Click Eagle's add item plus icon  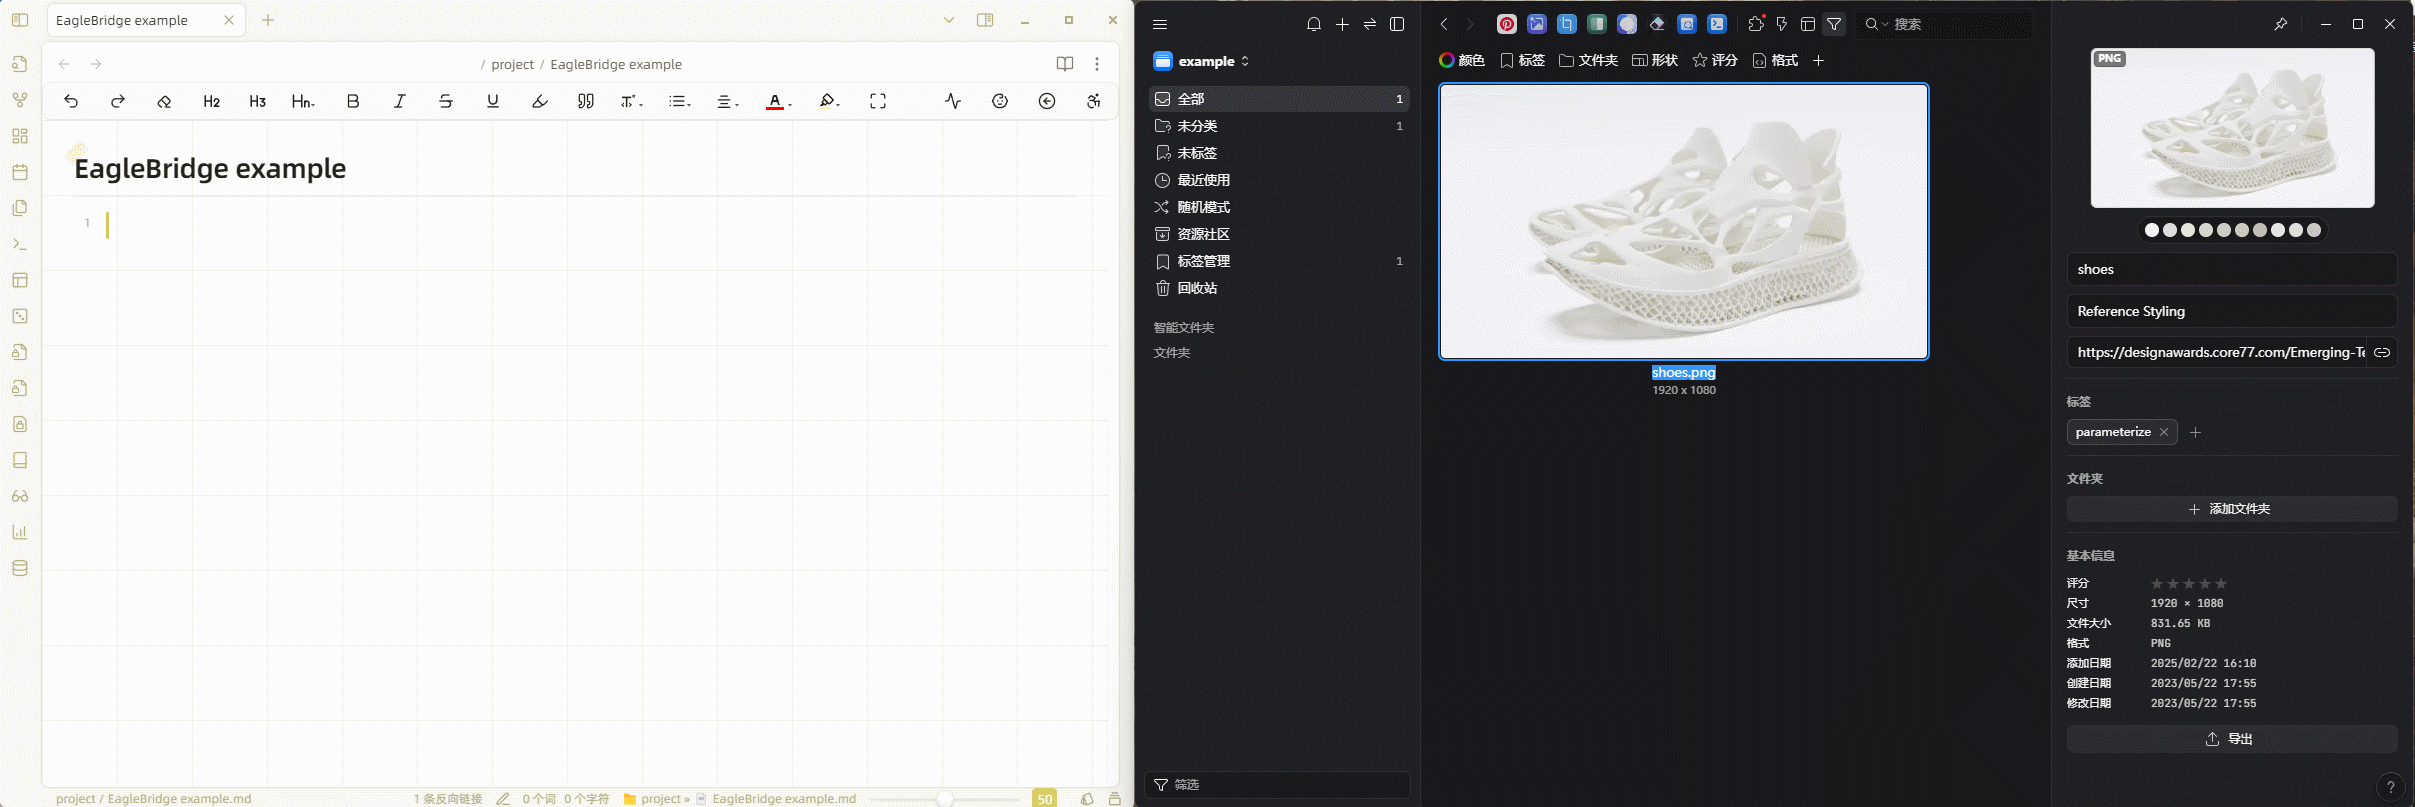(1342, 24)
